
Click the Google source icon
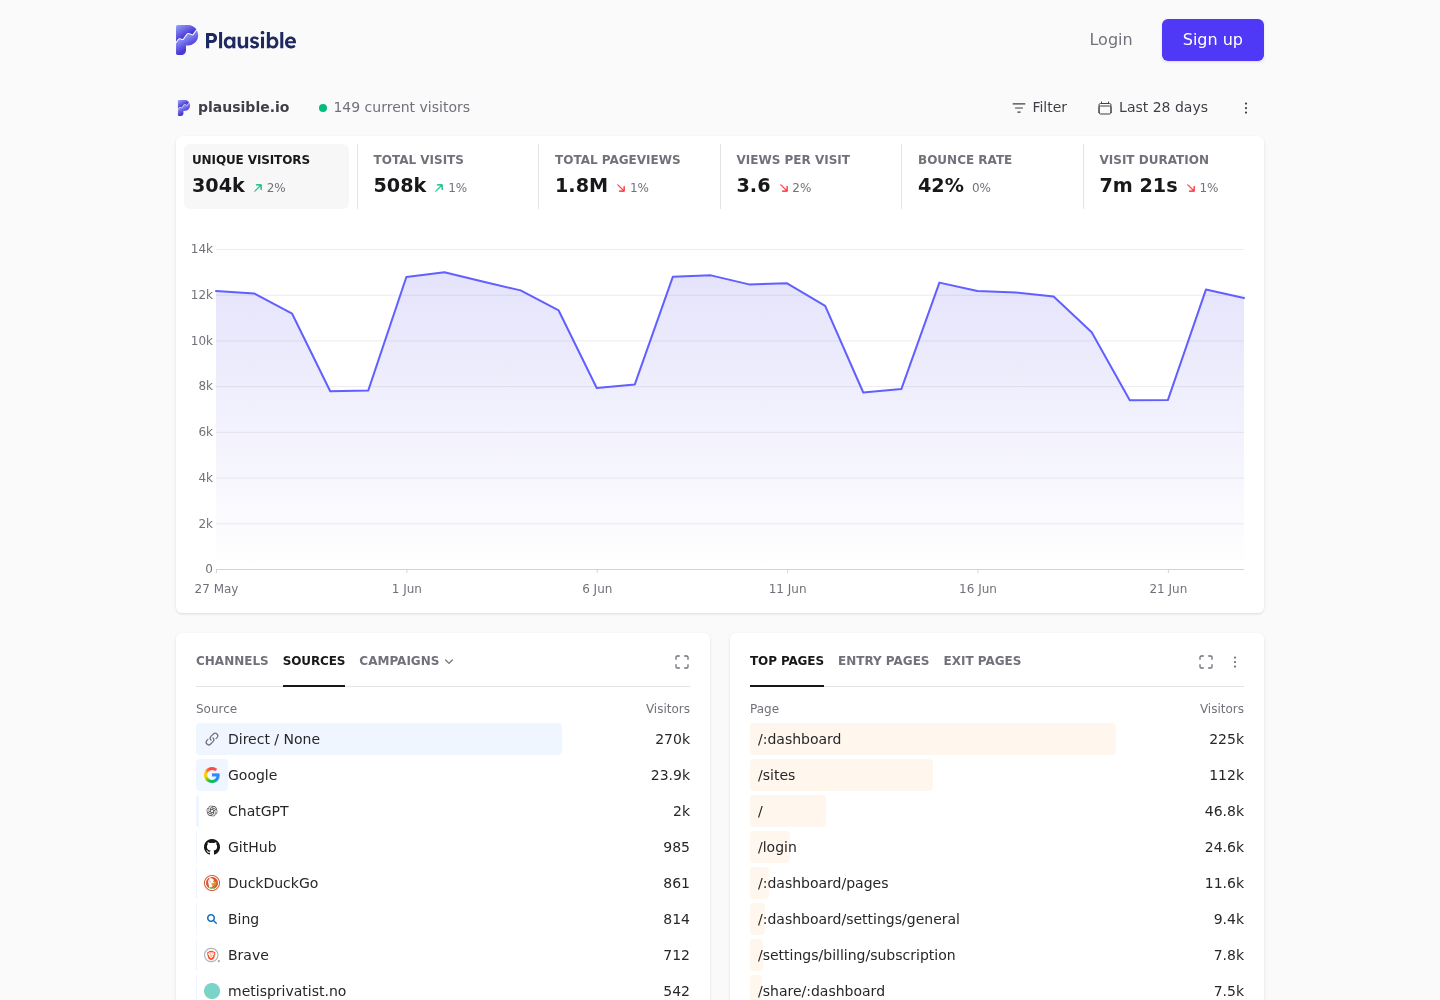[x=212, y=775]
